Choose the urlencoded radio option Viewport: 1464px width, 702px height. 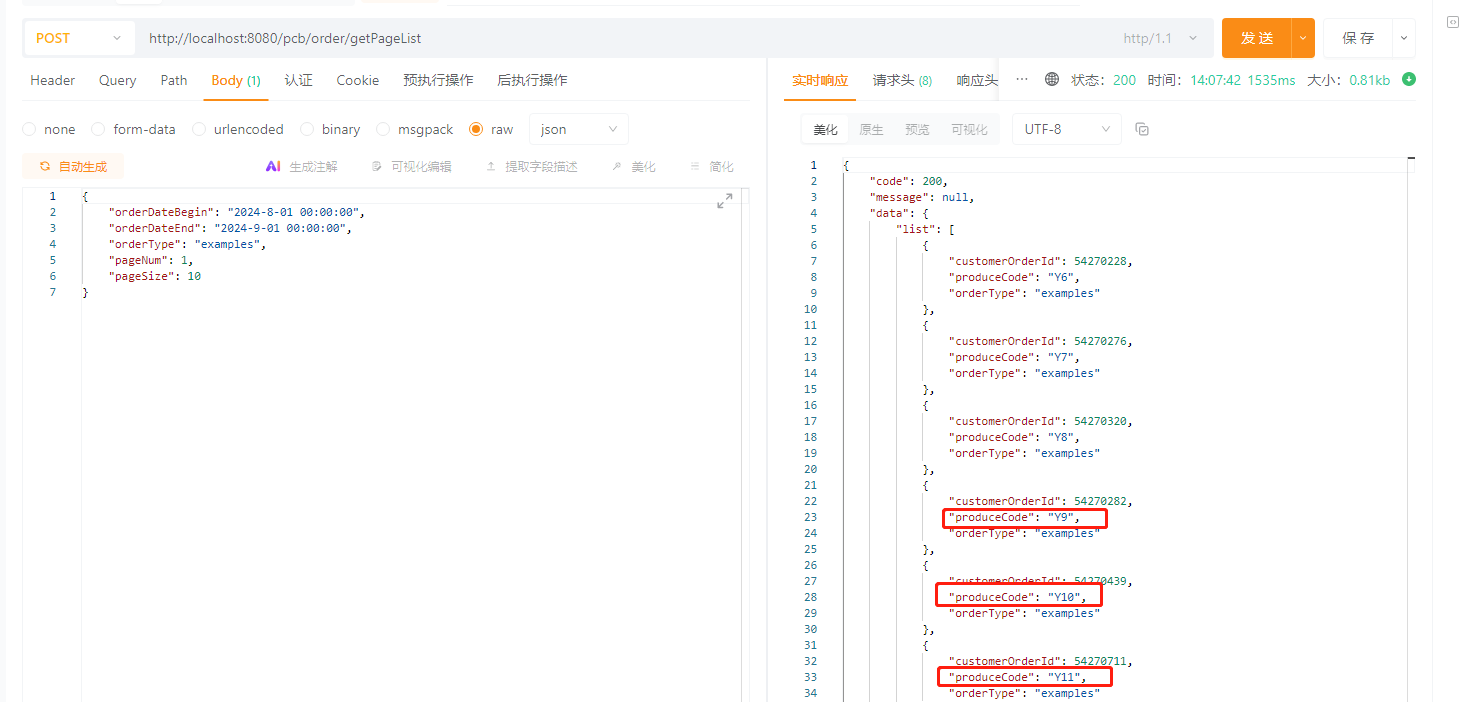[199, 130]
